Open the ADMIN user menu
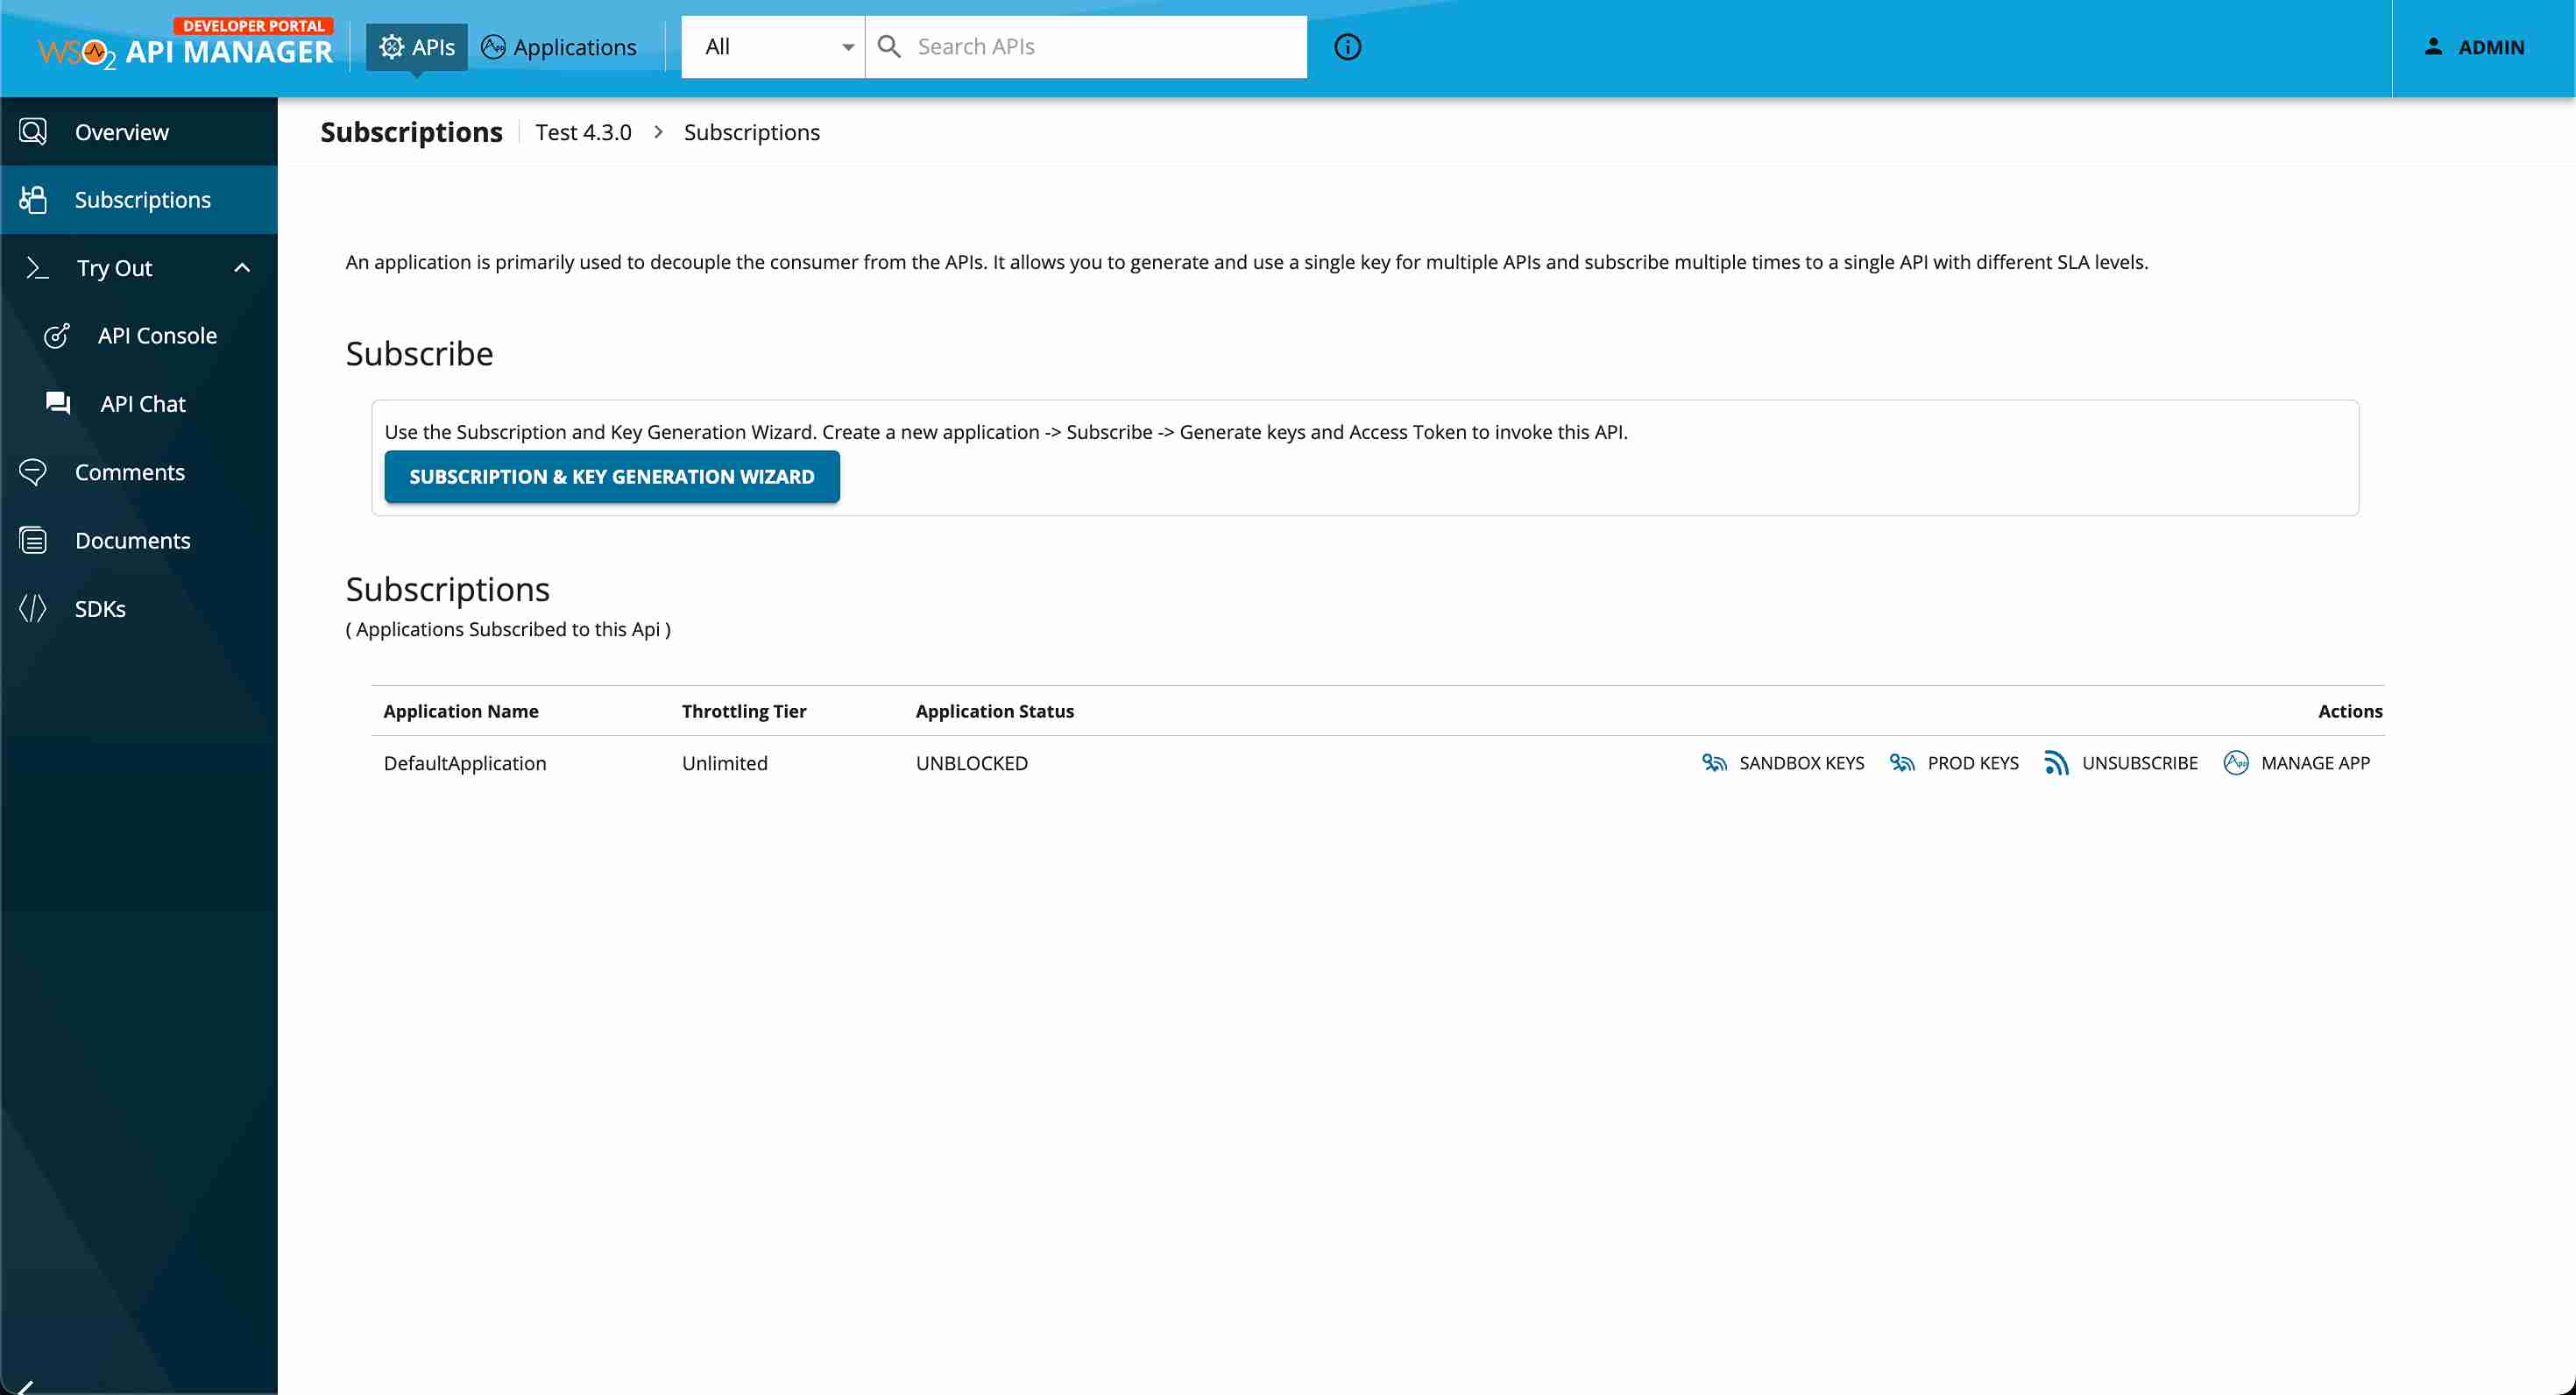This screenshot has width=2576, height=1395. [2474, 47]
